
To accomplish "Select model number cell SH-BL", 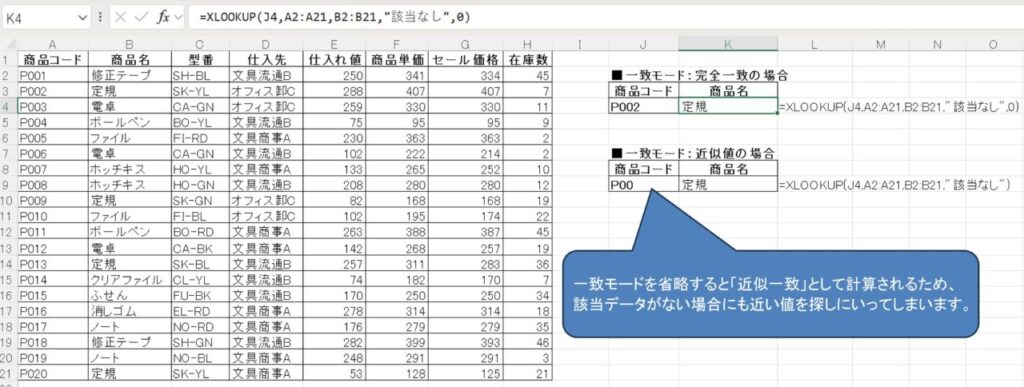I will point(200,75).
